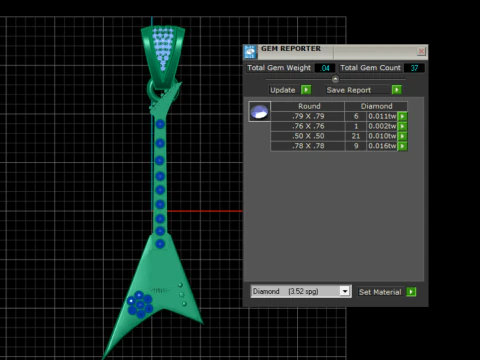This screenshot has height=360, width=480.
Task: Select the round gem thumbnail in report
Action: [x=260, y=112]
